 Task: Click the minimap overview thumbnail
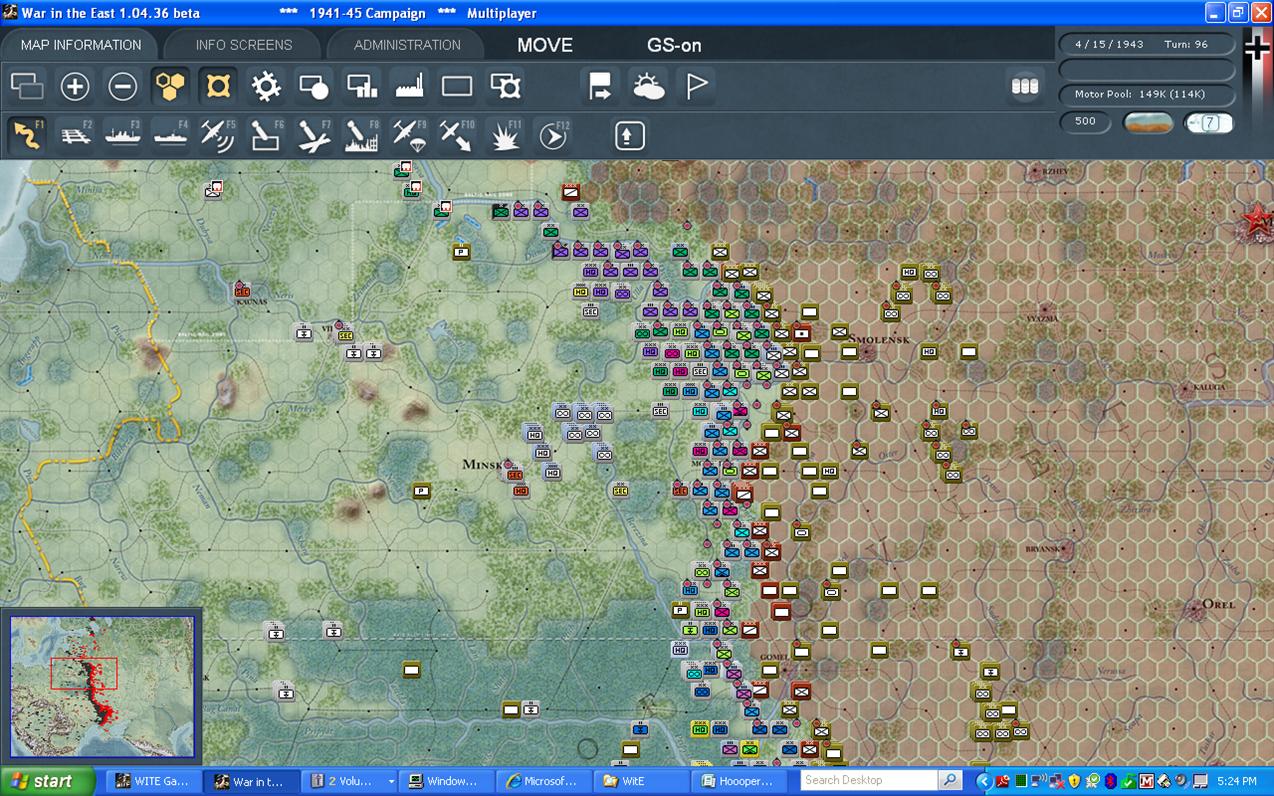click(x=102, y=687)
